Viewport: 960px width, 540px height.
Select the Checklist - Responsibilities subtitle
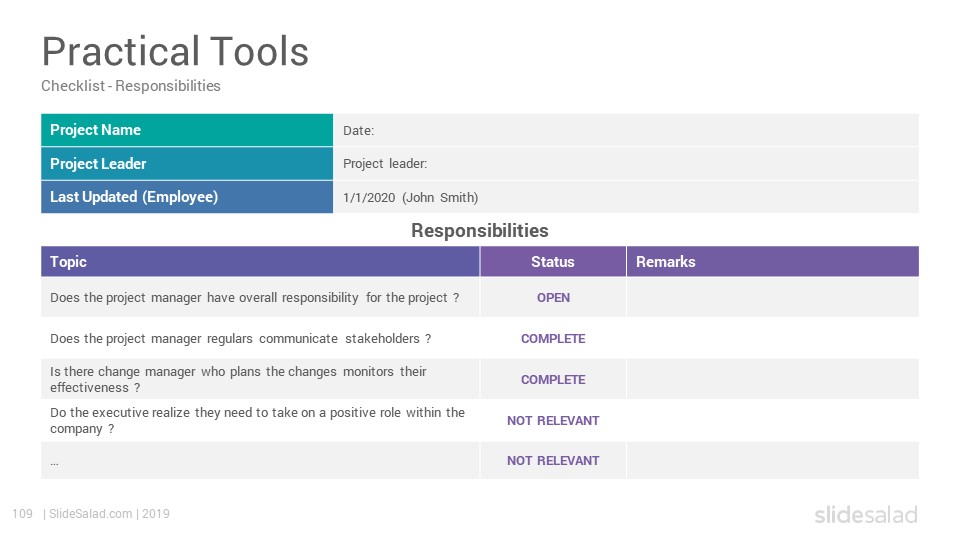coord(130,86)
